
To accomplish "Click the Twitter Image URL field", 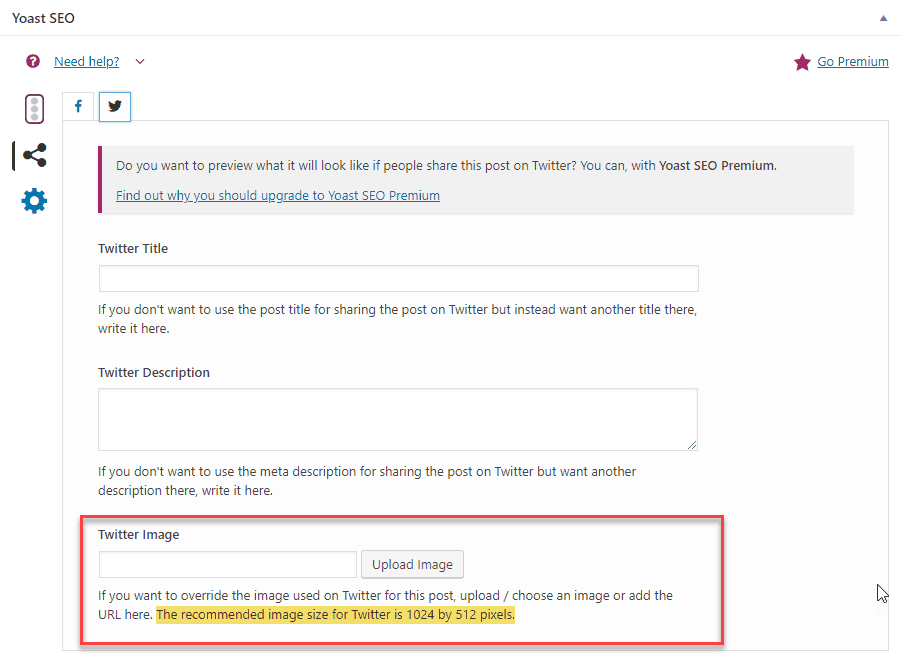I will [228, 565].
